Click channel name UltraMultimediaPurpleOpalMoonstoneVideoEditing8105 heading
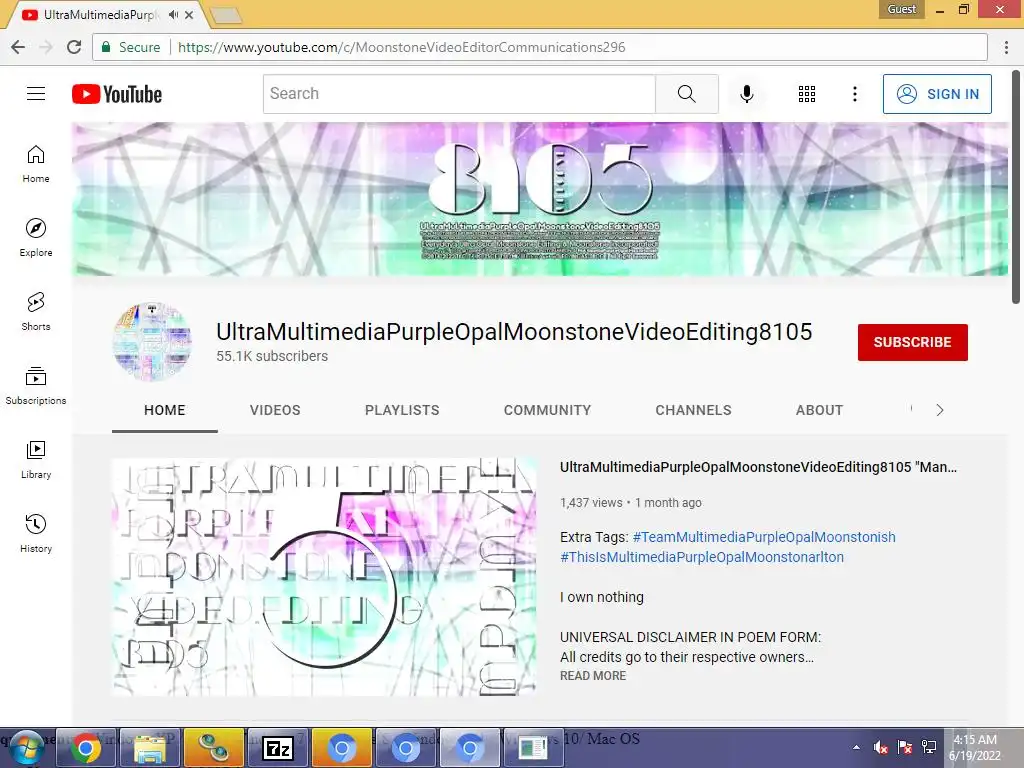Viewport: 1024px width, 768px height. (x=514, y=332)
